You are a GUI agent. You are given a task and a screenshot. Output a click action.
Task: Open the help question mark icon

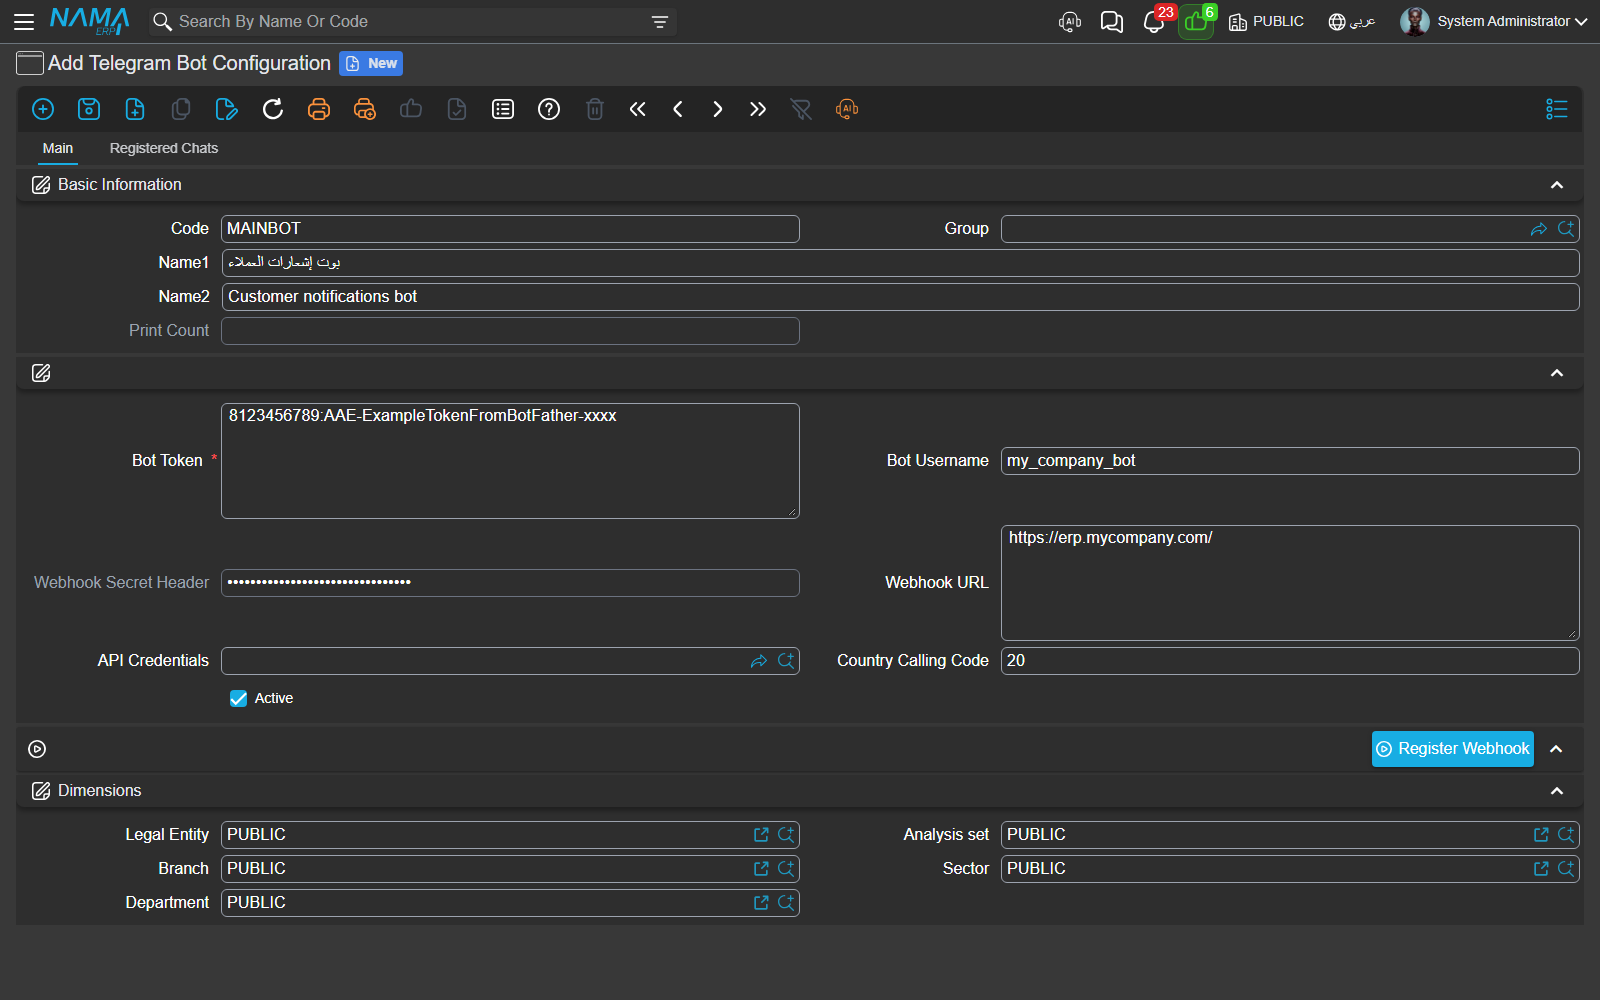(549, 109)
